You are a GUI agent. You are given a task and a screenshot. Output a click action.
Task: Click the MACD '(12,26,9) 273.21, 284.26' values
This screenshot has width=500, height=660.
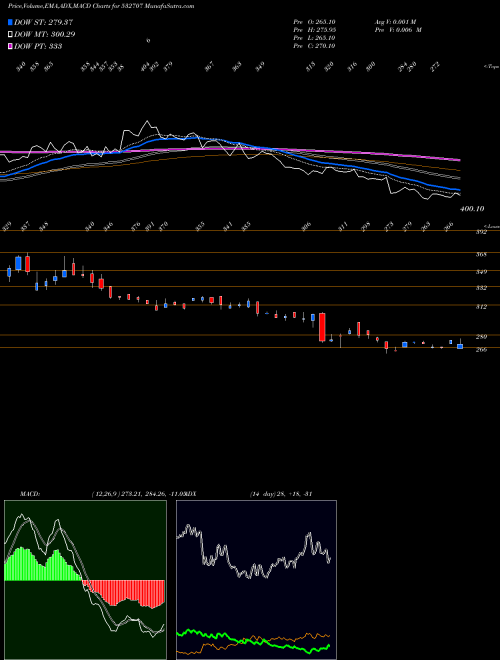tap(129, 493)
